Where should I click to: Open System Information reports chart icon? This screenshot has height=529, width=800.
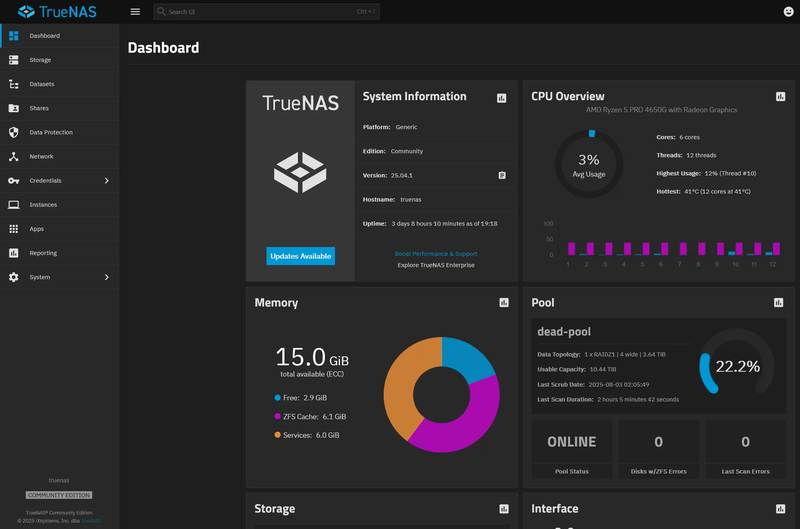pos(502,98)
